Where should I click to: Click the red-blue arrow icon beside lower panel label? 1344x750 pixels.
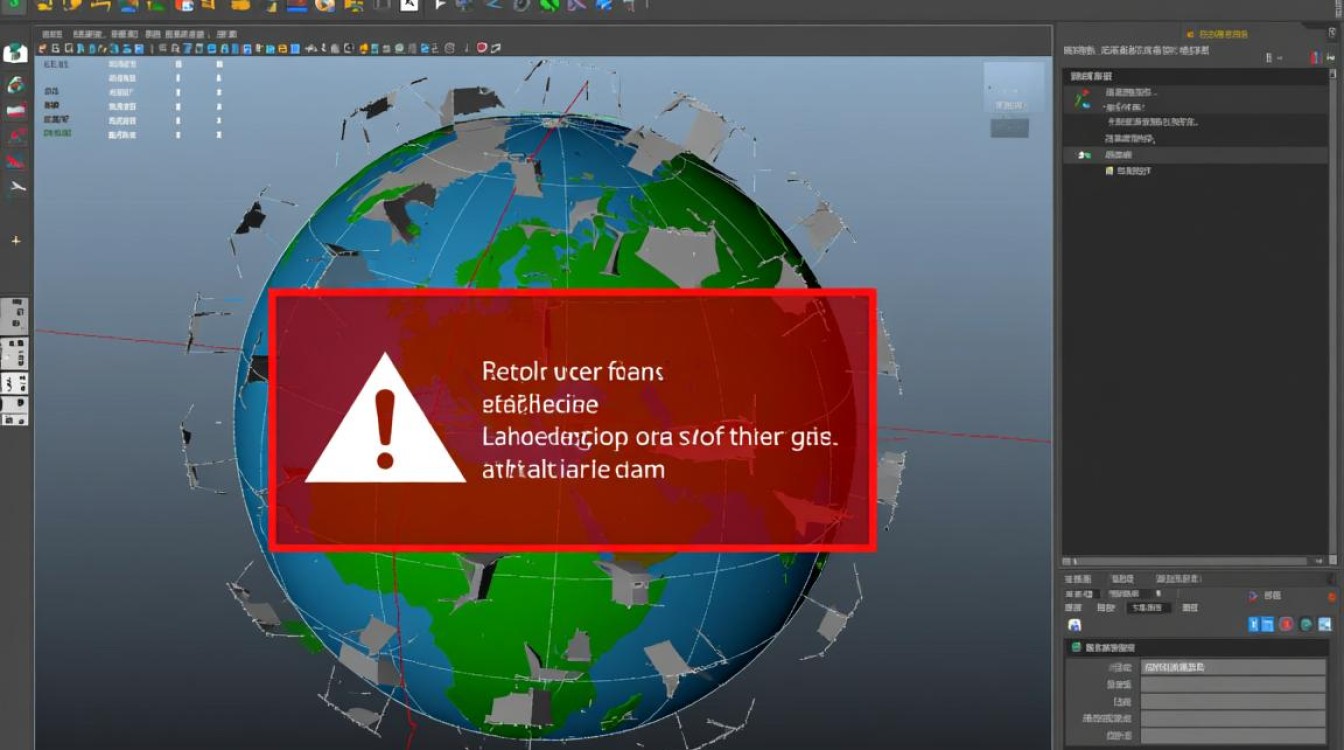click(1253, 595)
